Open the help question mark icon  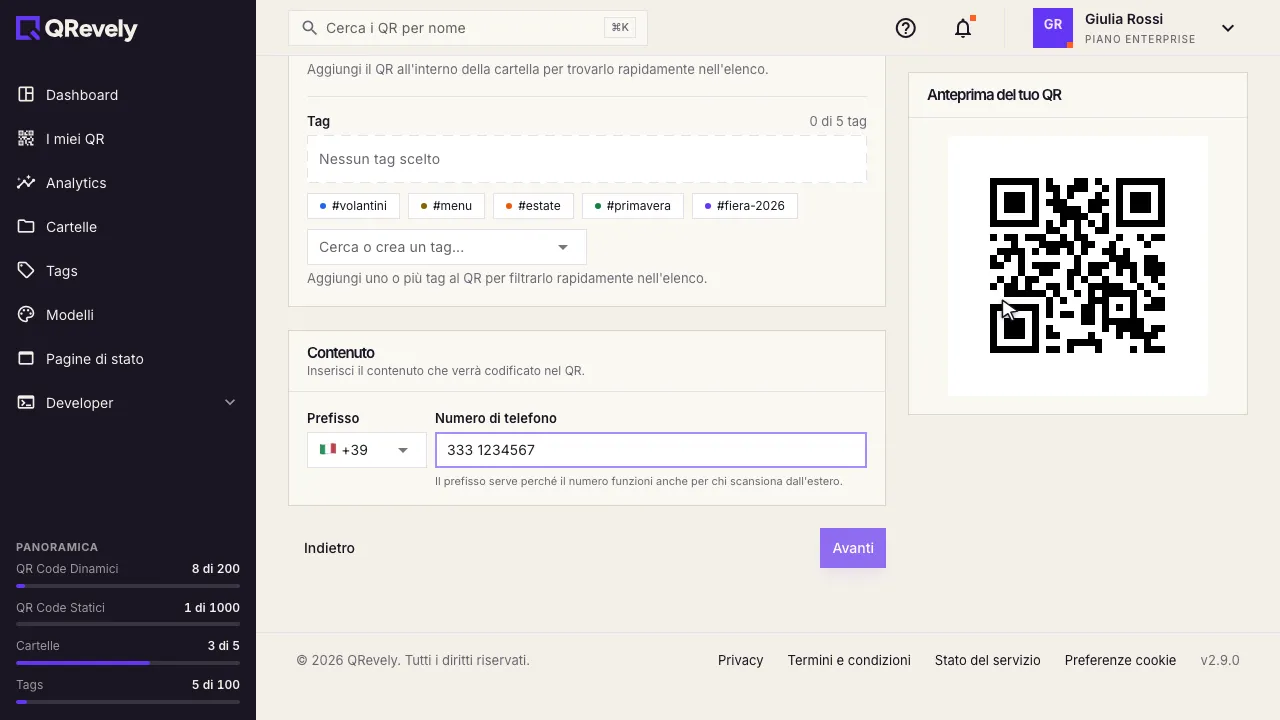[906, 28]
